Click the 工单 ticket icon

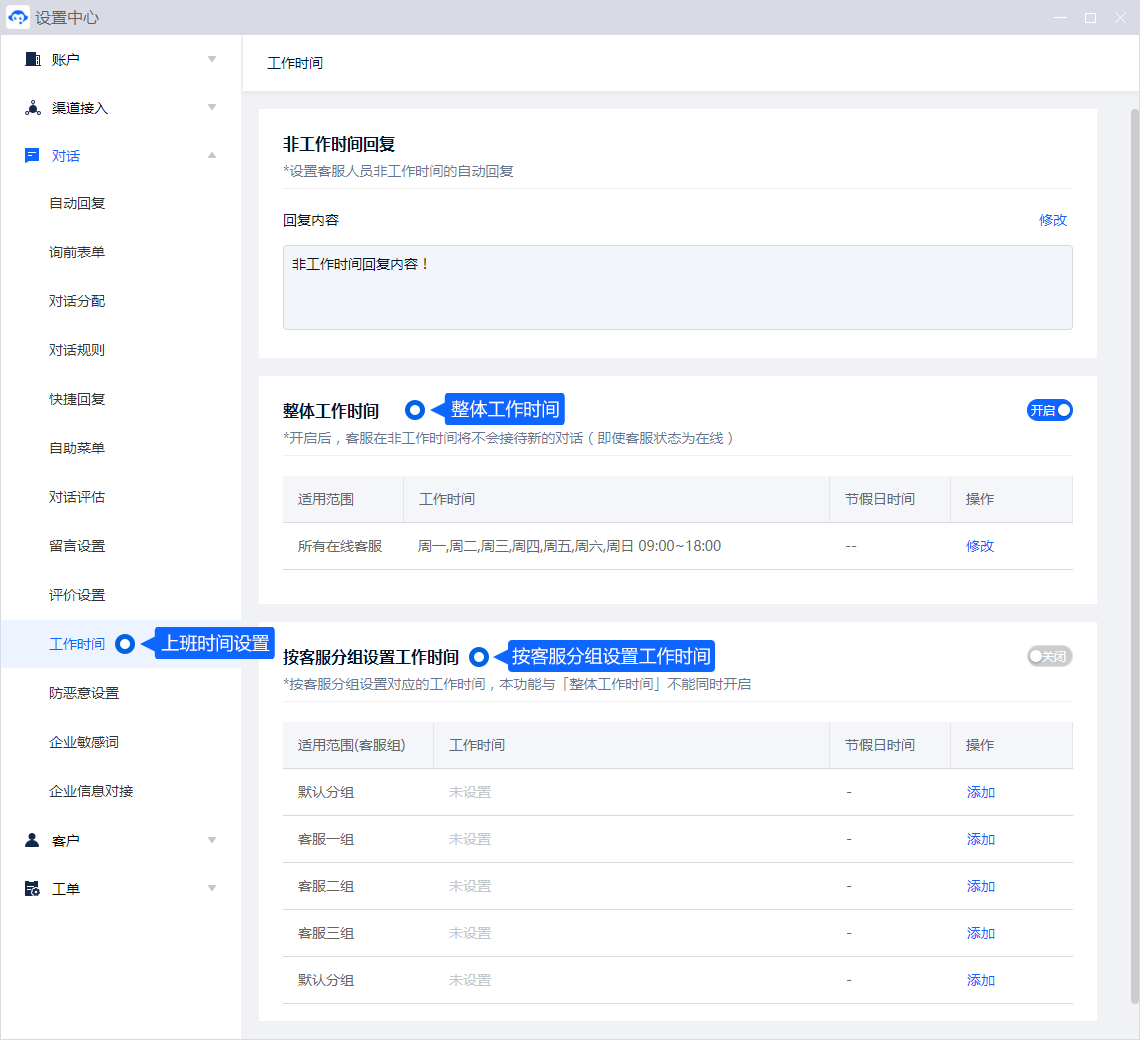tap(32, 888)
